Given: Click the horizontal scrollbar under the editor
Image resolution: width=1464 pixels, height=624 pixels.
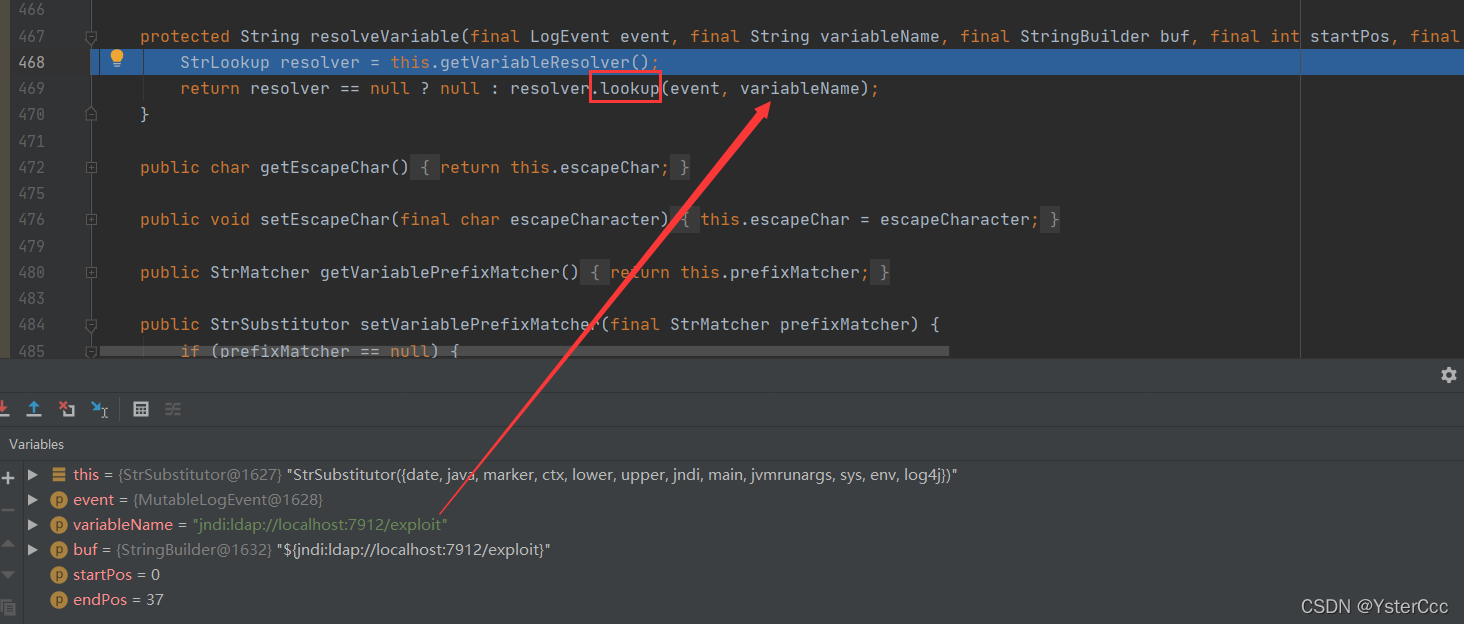Looking at the screenshot, I should [x=524, y=352].
